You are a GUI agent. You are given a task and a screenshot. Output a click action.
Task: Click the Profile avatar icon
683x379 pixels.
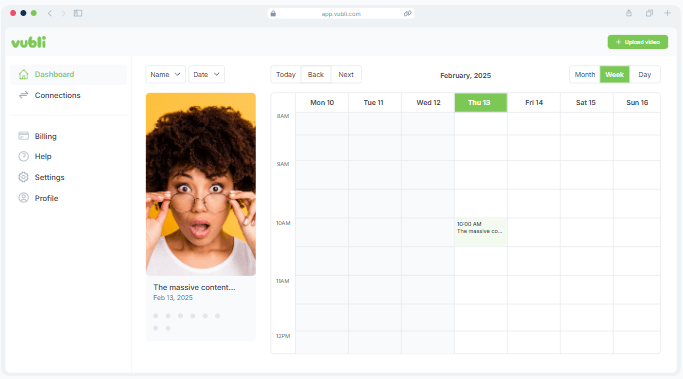24,198
